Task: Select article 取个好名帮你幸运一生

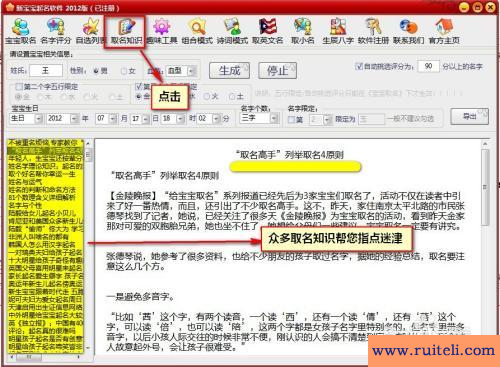Action: (x=42, y=174)
